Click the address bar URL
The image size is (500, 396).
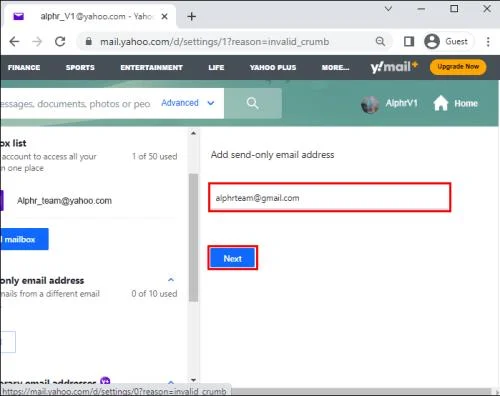[x=214, y=42]
